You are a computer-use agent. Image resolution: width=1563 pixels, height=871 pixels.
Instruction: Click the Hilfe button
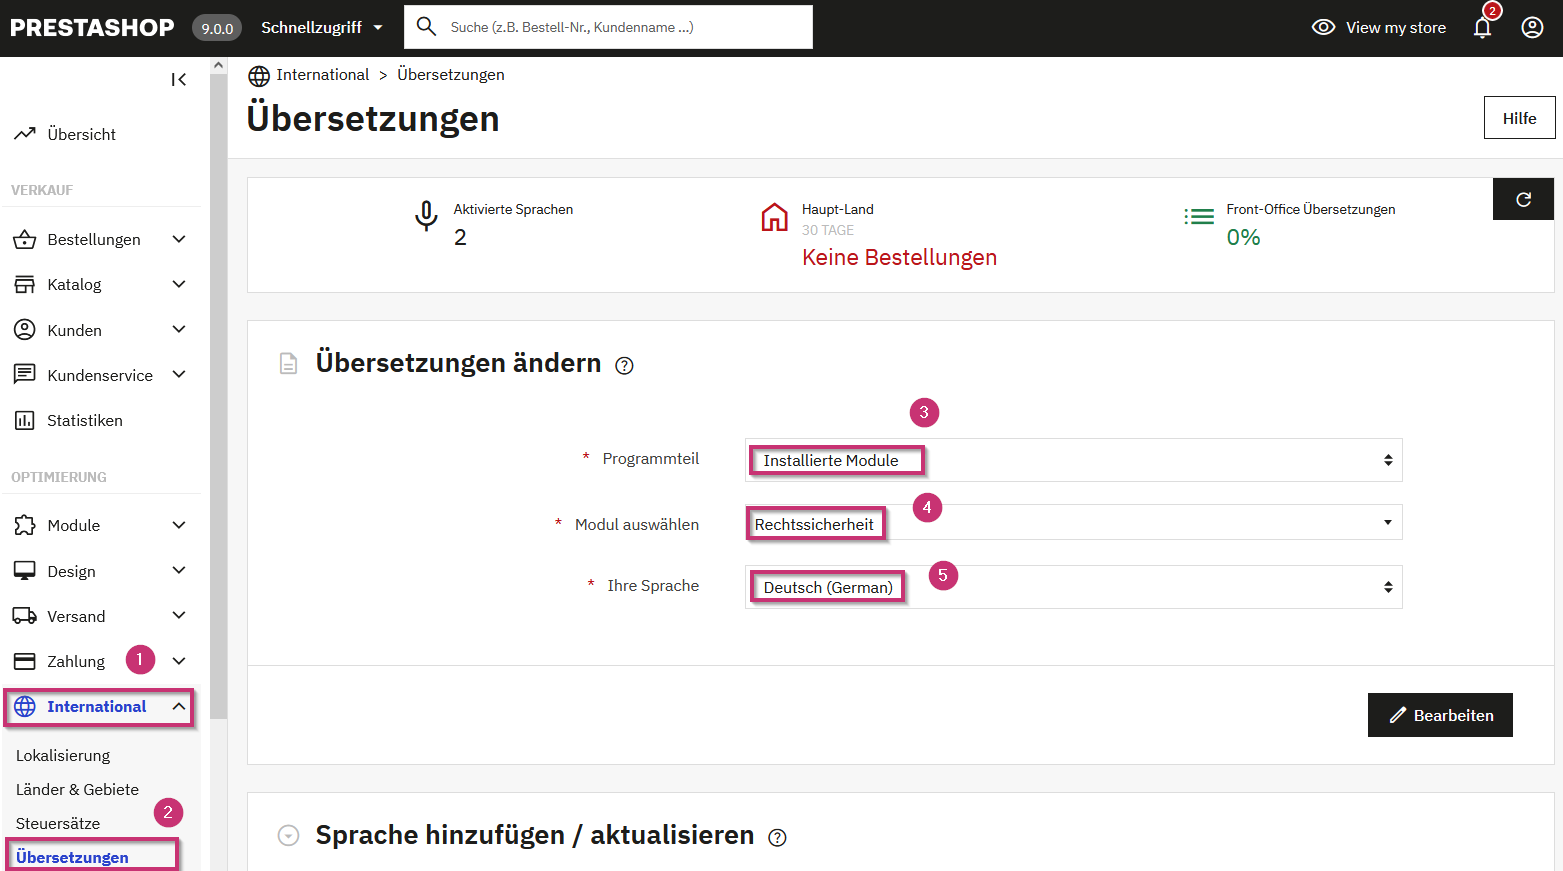[1518, 118]
